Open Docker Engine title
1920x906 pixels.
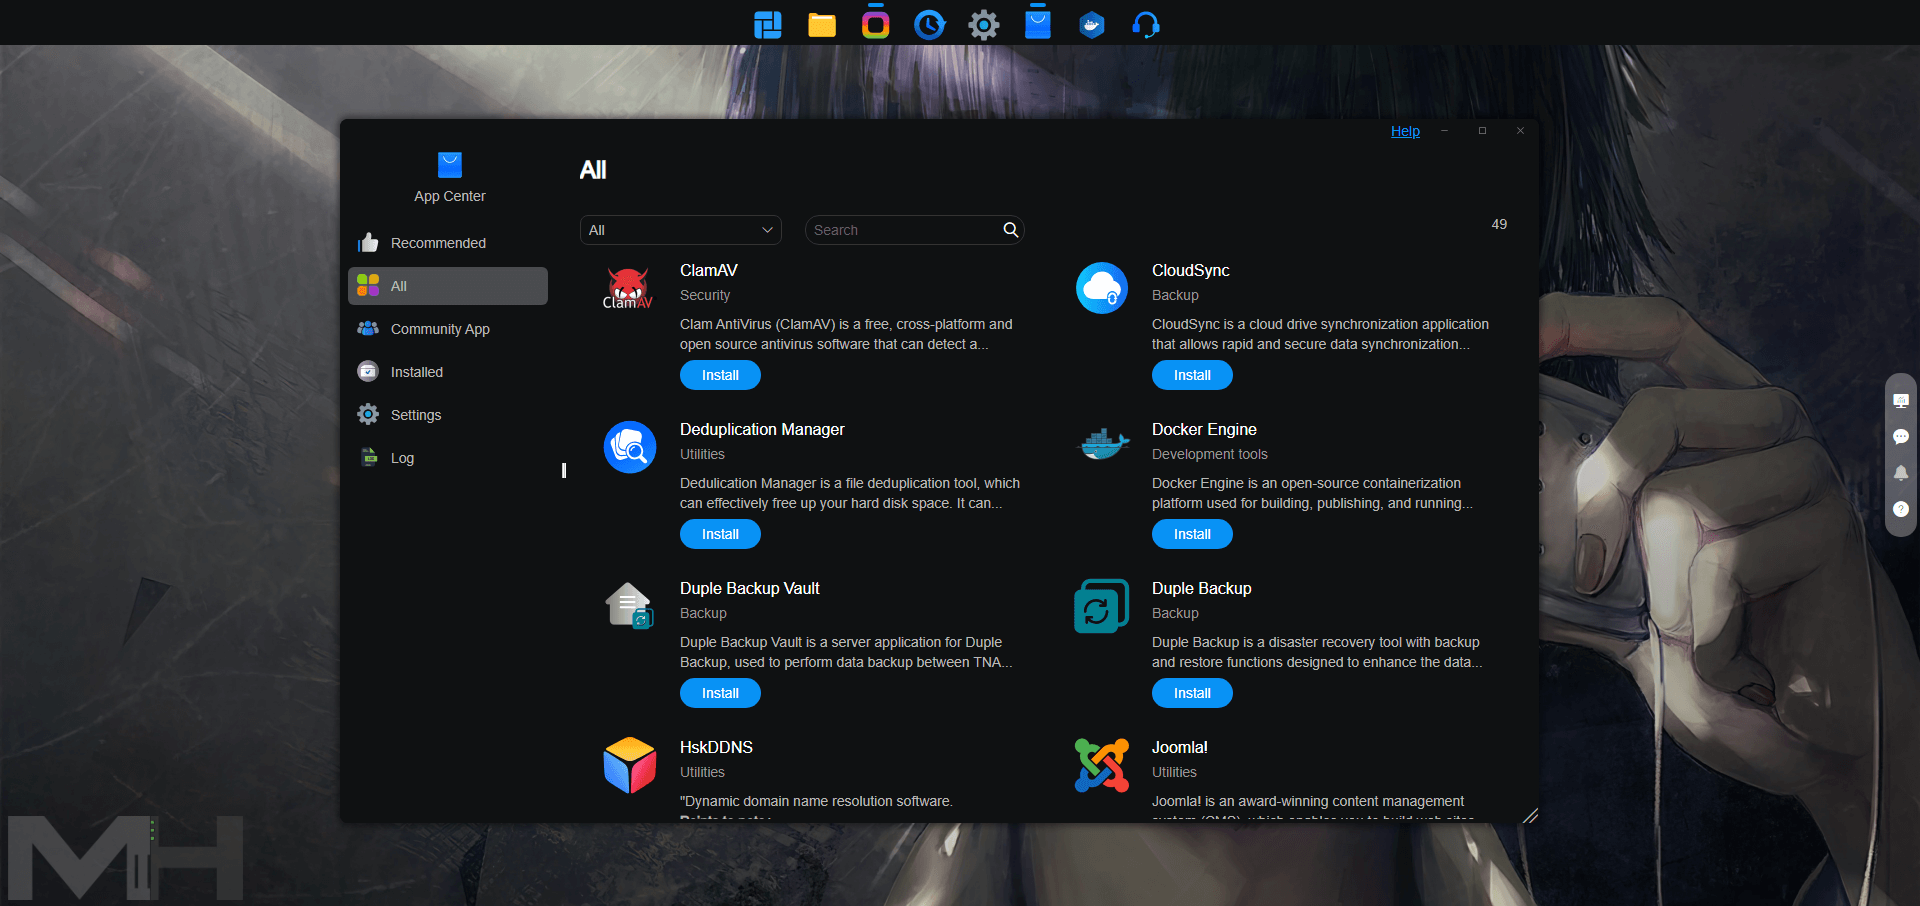[x=1204, y=429]
